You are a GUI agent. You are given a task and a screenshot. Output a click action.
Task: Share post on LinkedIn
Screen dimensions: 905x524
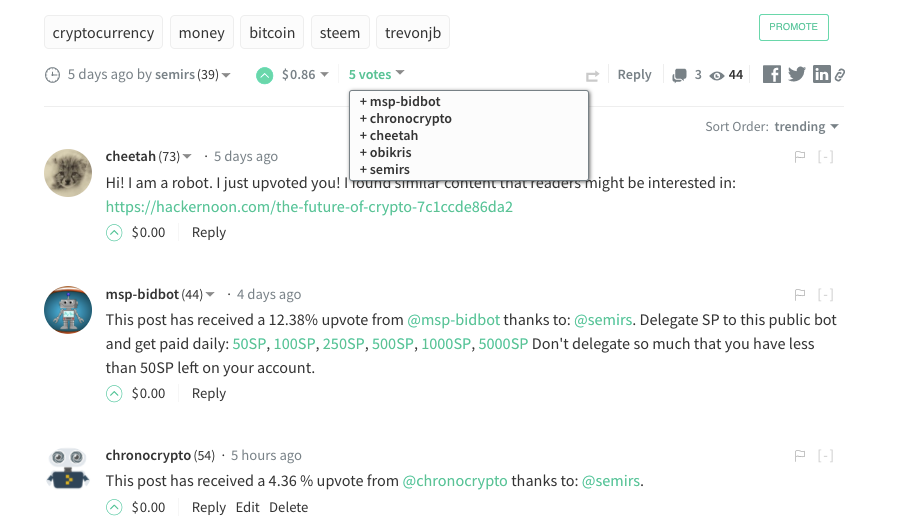821,74
